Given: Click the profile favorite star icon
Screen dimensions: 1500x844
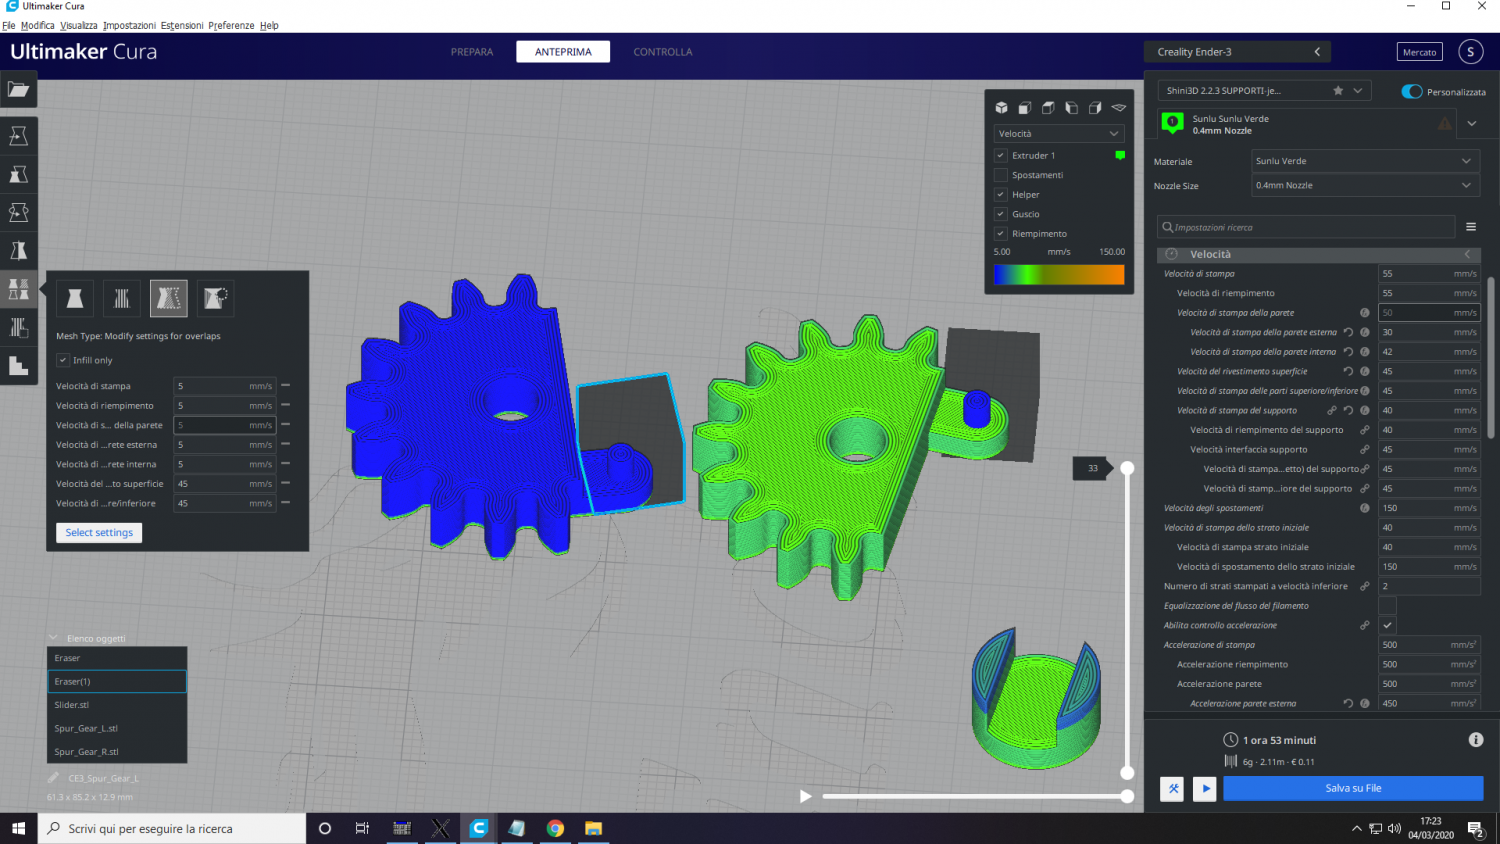Looking at the screenshot, I should coord(1338,90).
